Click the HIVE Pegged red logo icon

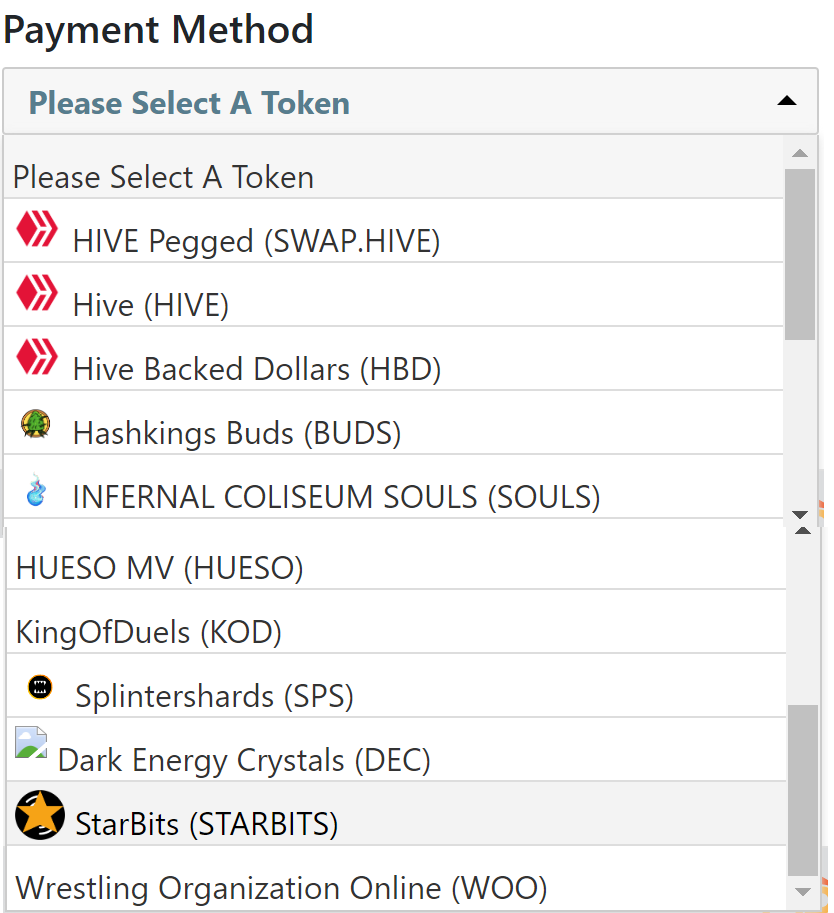37,230
